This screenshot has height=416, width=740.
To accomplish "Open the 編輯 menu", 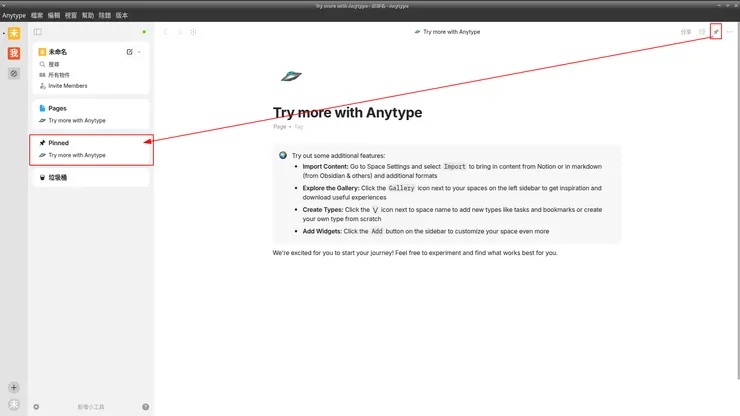I will [54, 15].
